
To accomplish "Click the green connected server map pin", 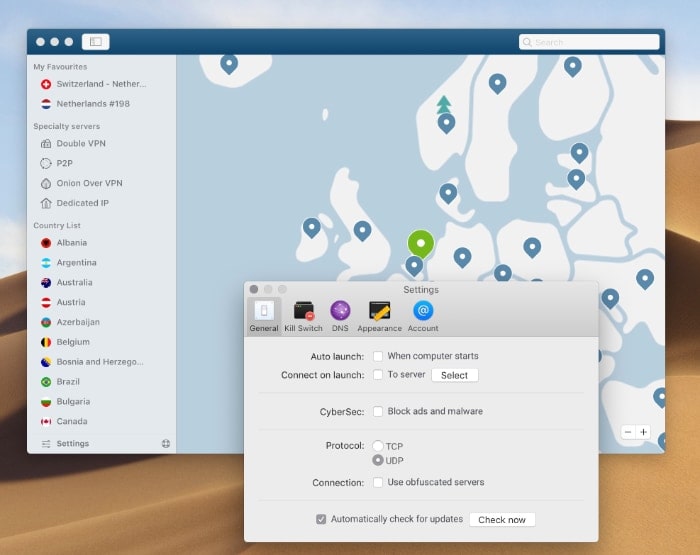I will 421,243.
